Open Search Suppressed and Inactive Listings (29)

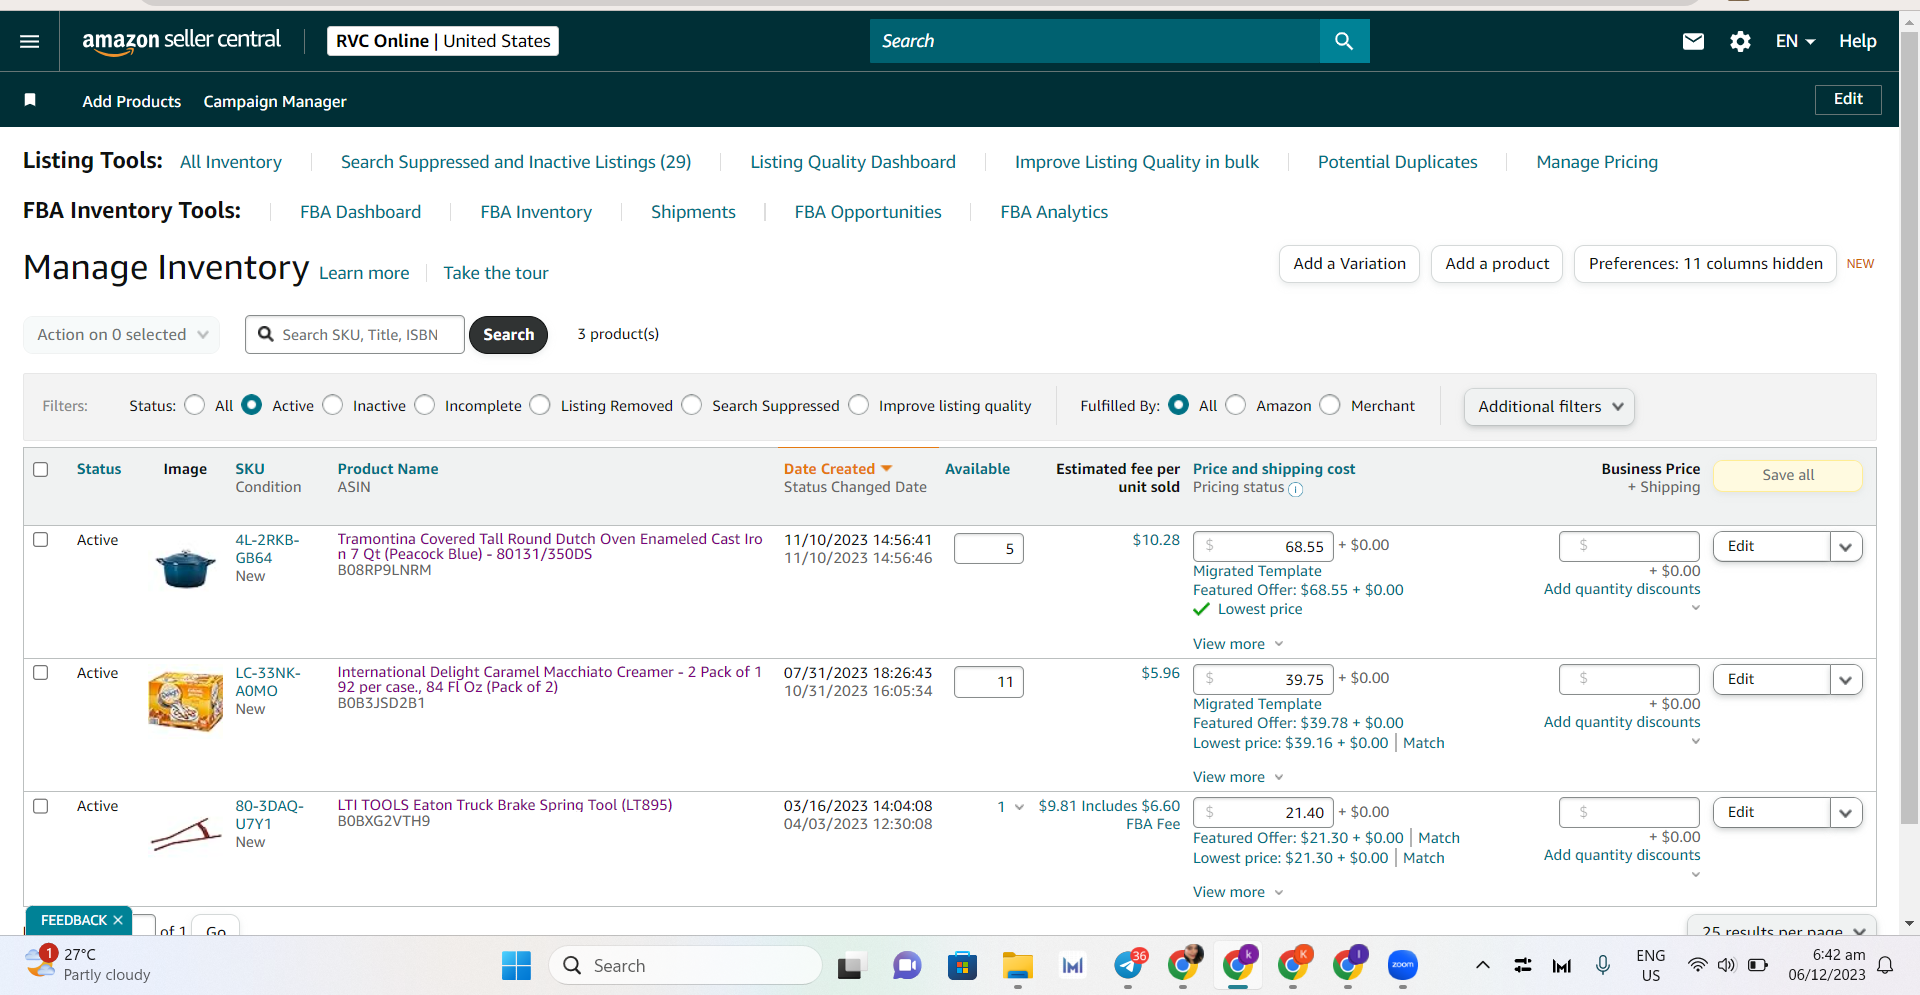[x=516, y=162]
